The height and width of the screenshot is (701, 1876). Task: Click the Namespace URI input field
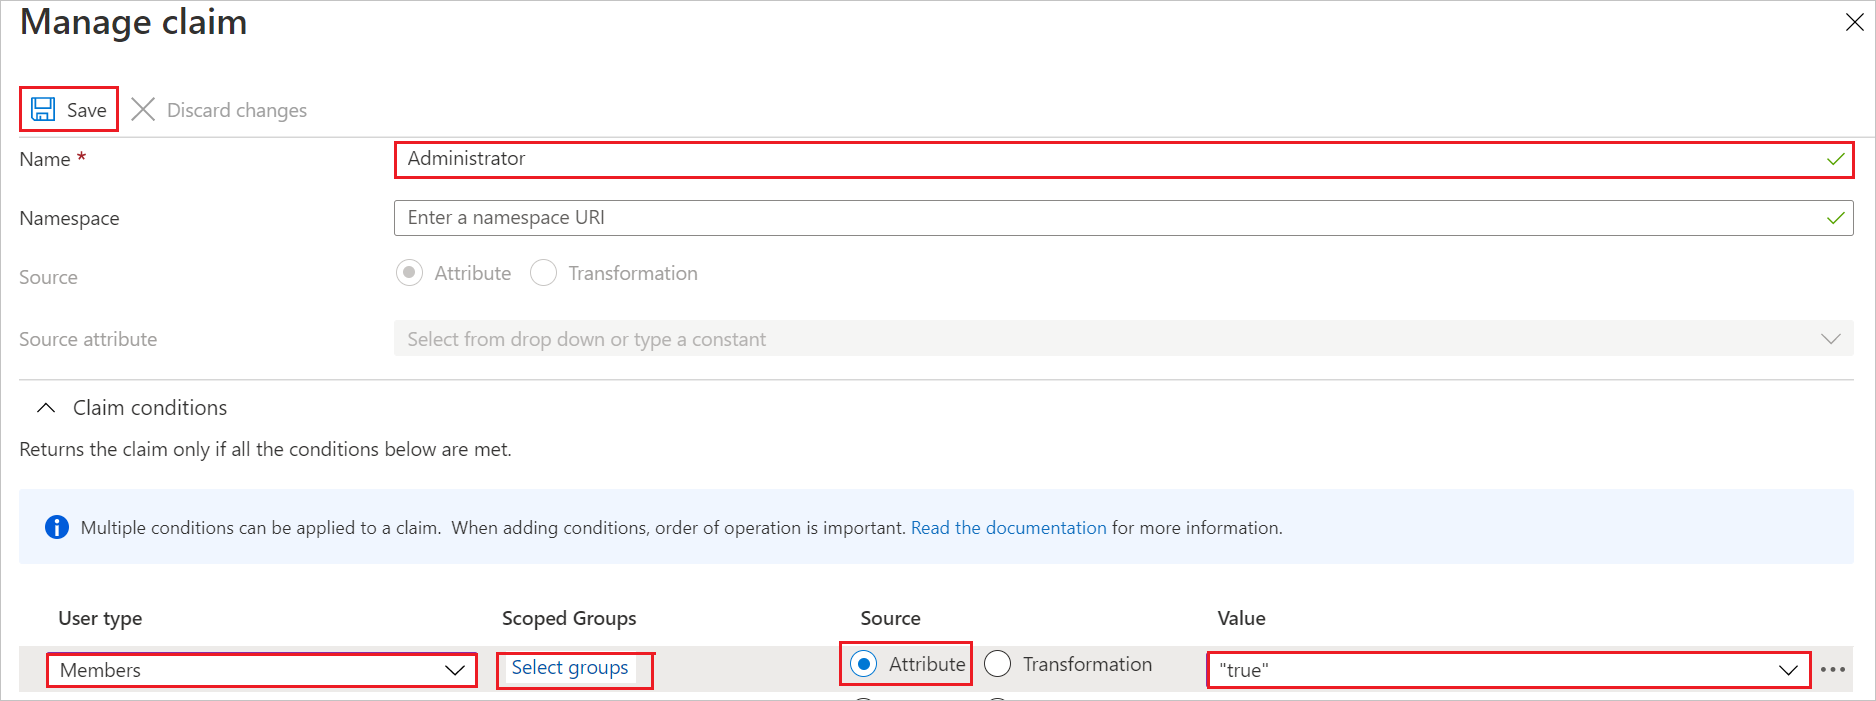point(1123,218)
